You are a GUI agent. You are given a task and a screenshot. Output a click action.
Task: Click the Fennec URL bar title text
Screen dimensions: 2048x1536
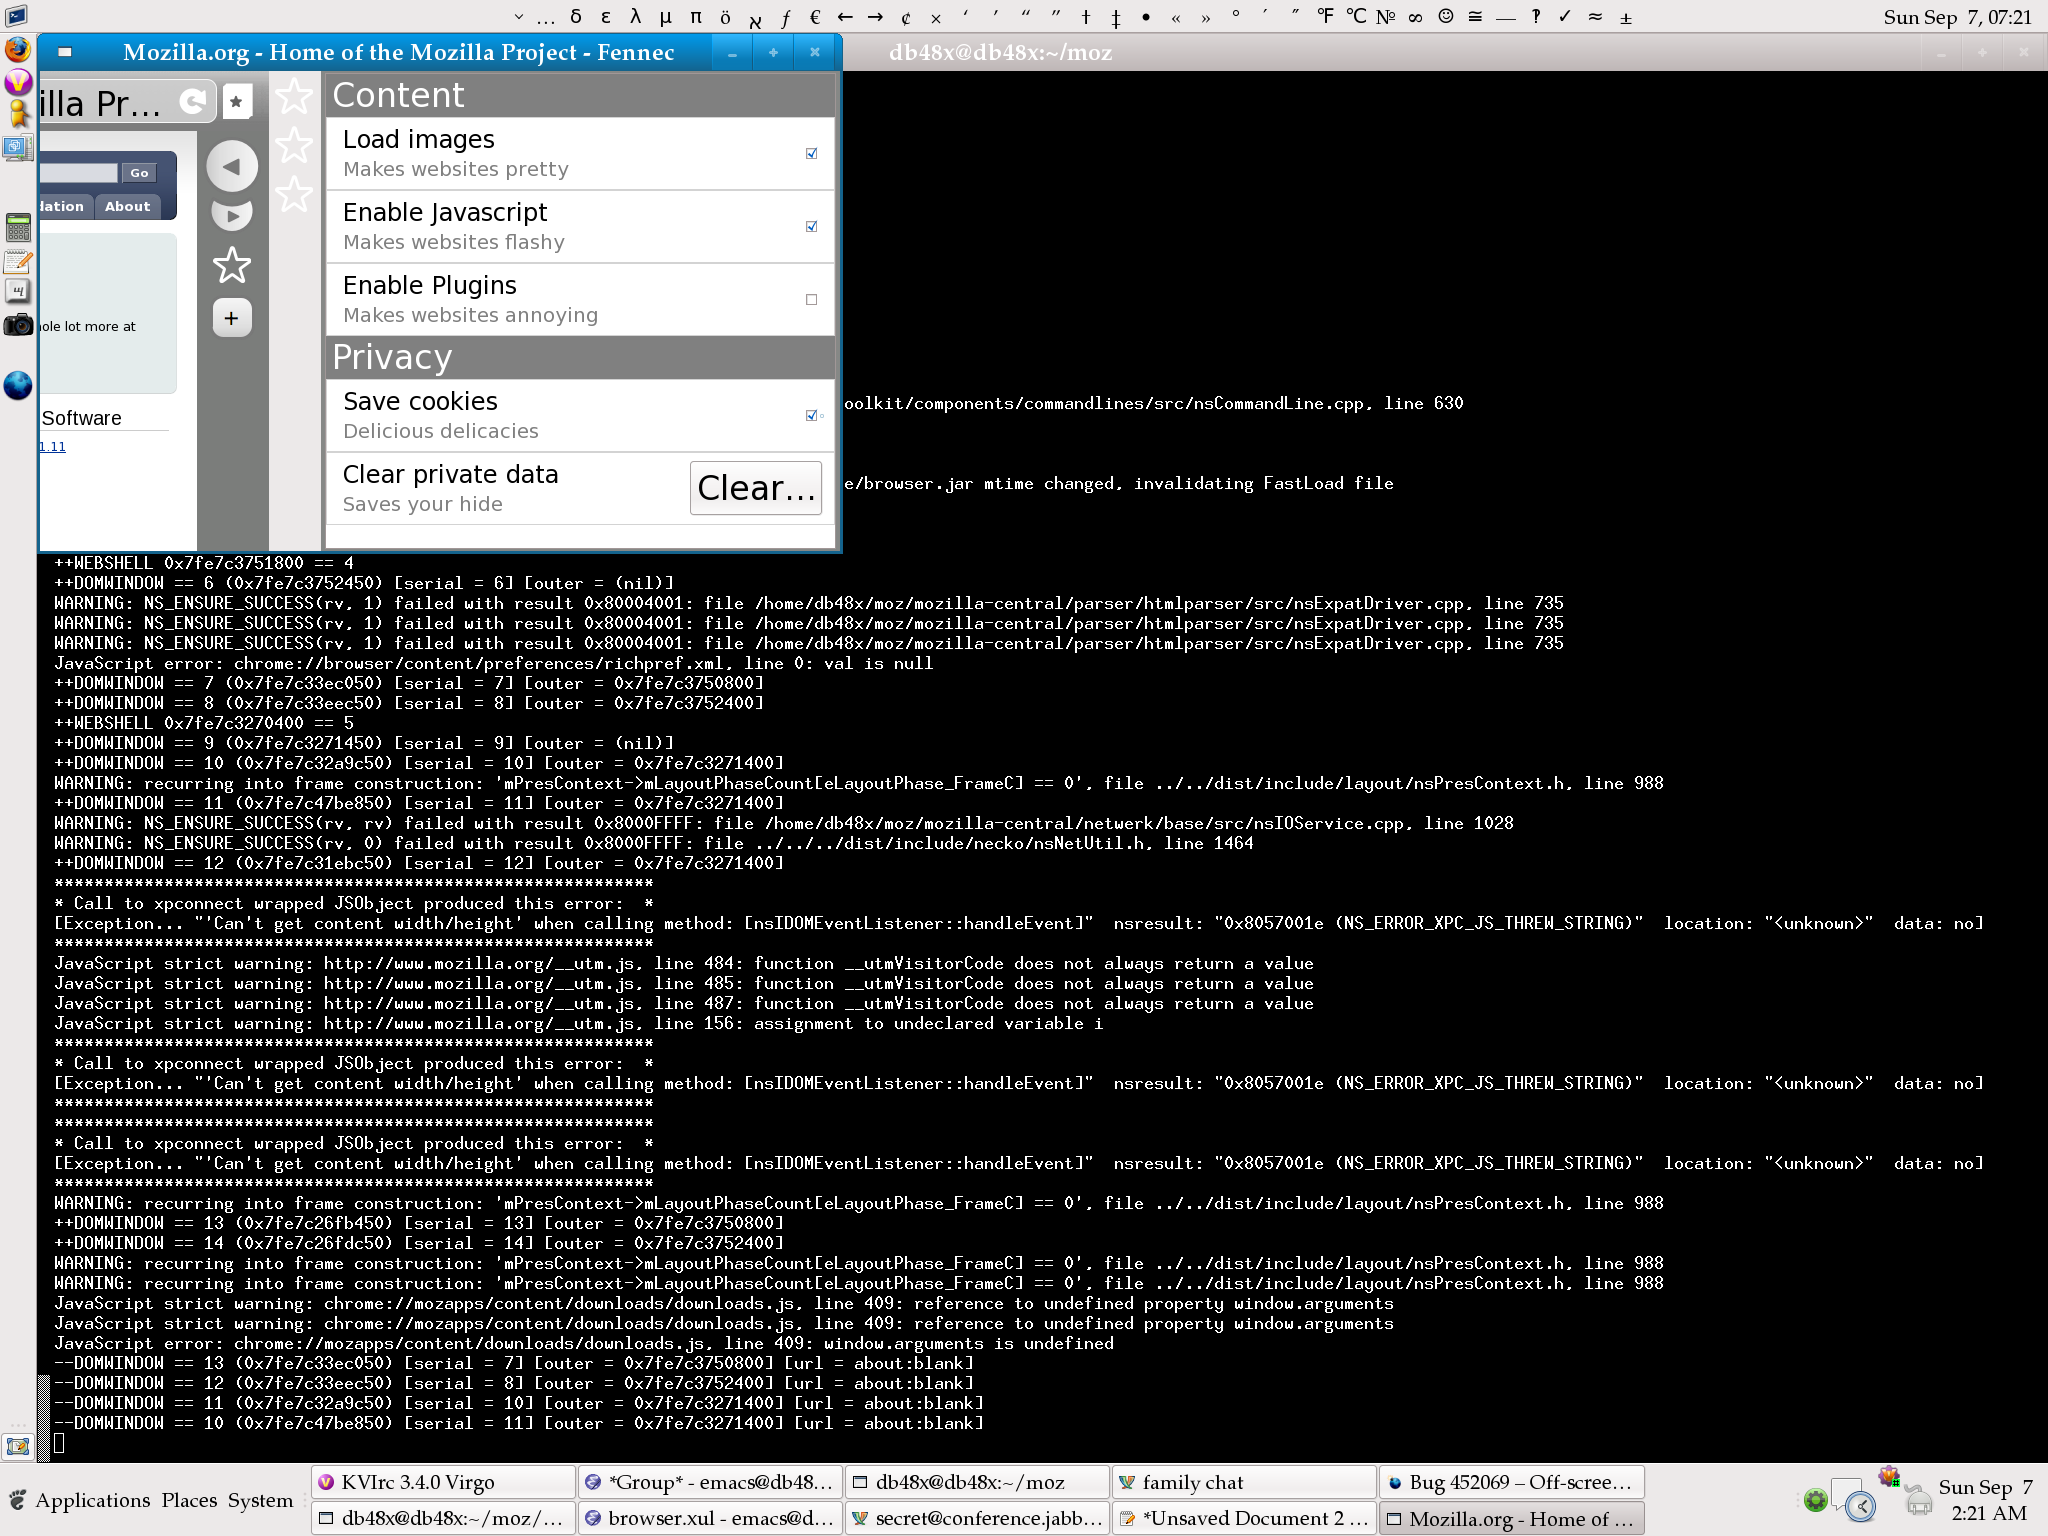coord(100,102)
